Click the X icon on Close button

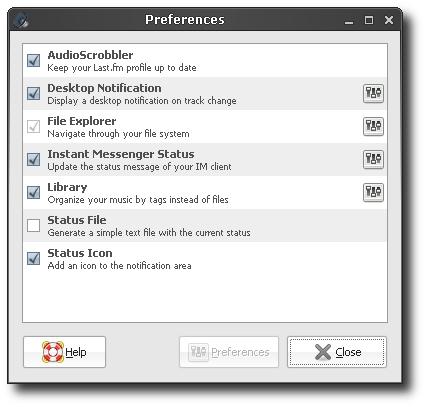pyautogui.click(x=322, y=352)
